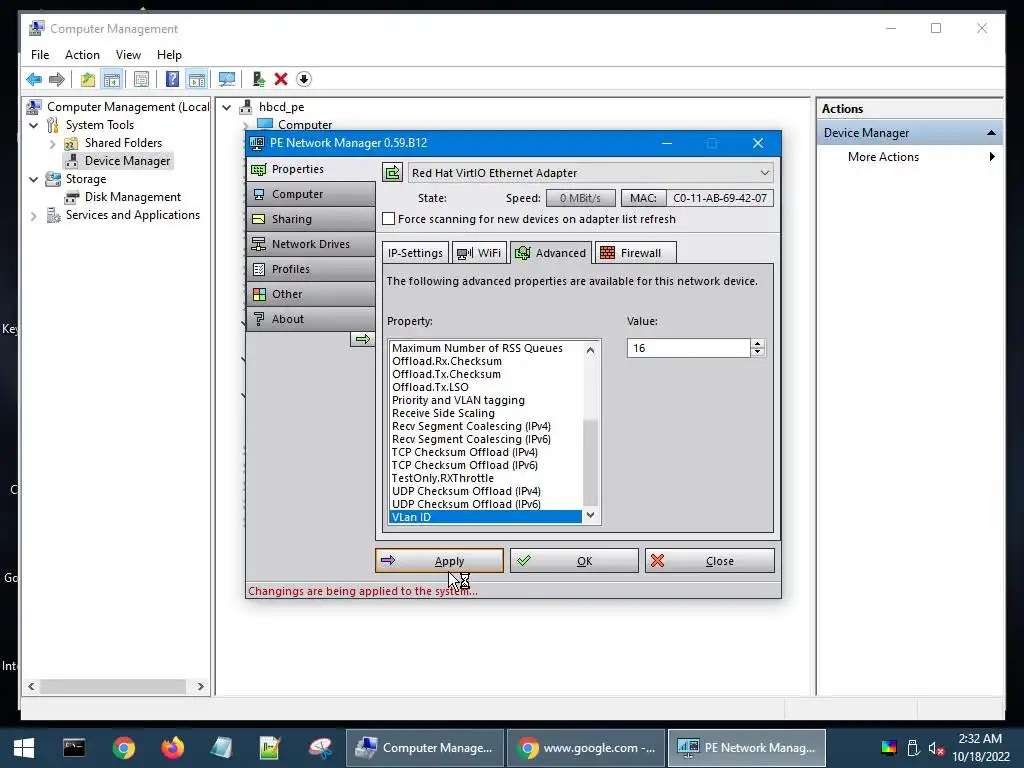Click the green arrow under PE Network sidebar
1024x768 pixels.
coord(362,339)
